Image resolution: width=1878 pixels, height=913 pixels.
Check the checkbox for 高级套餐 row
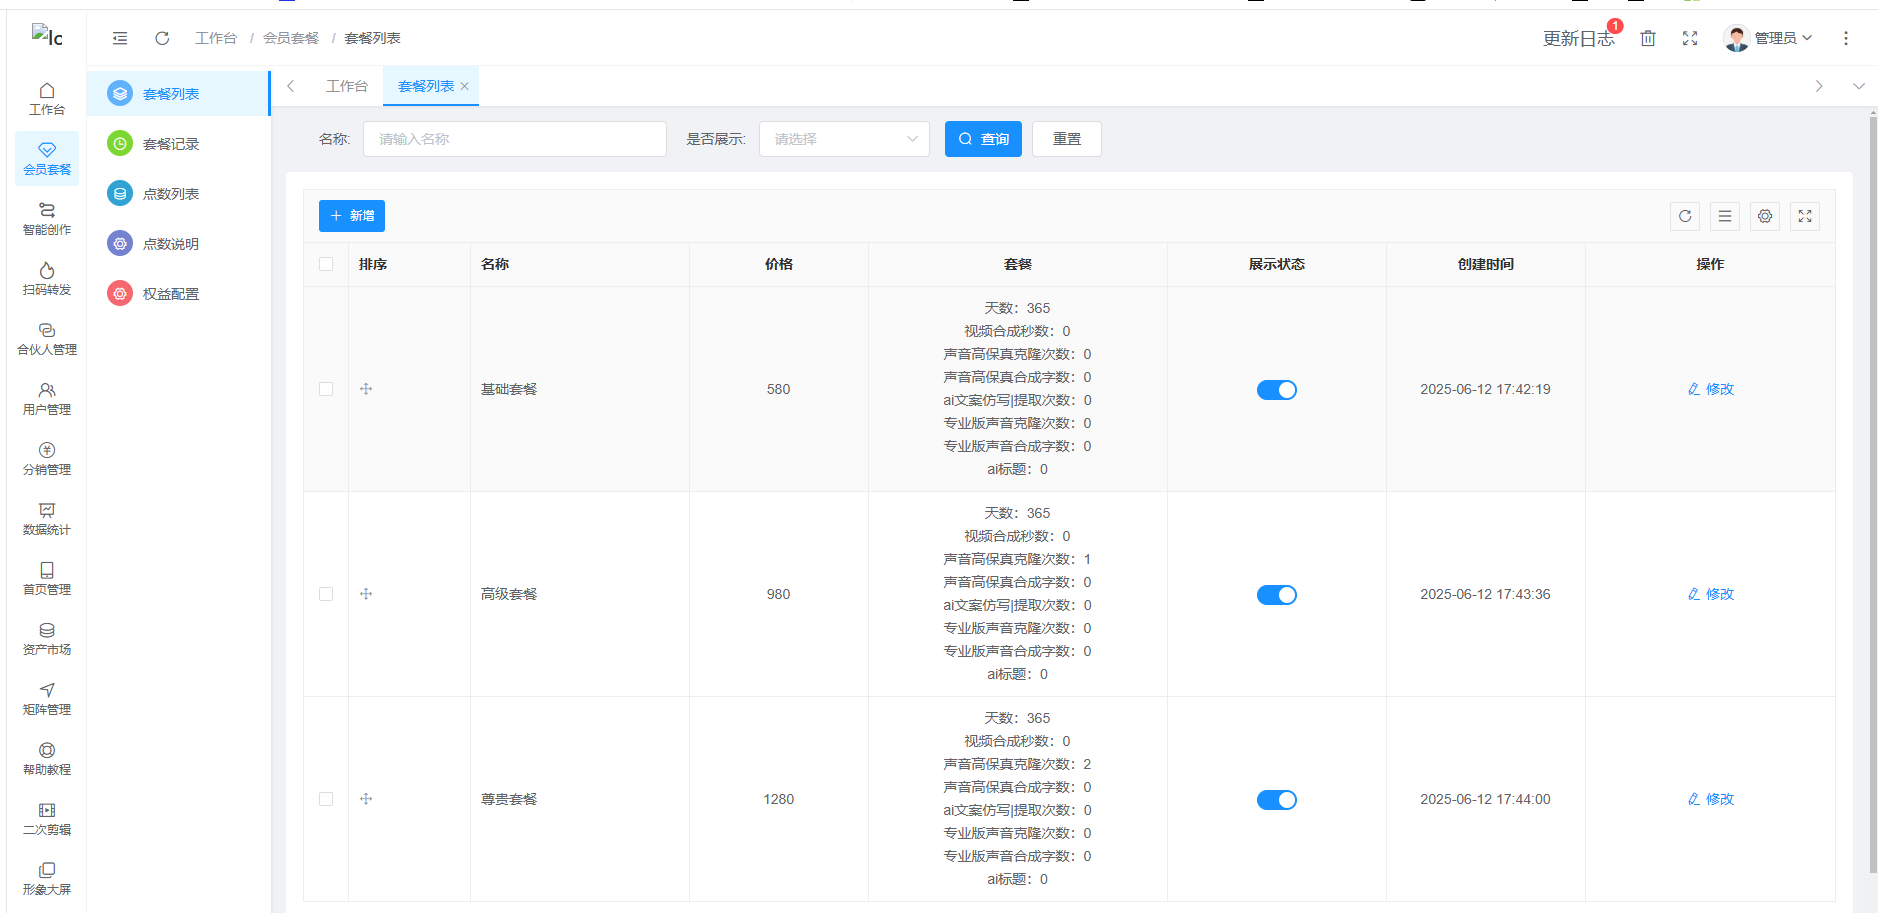pyautogui.click(x=326, y=594)
